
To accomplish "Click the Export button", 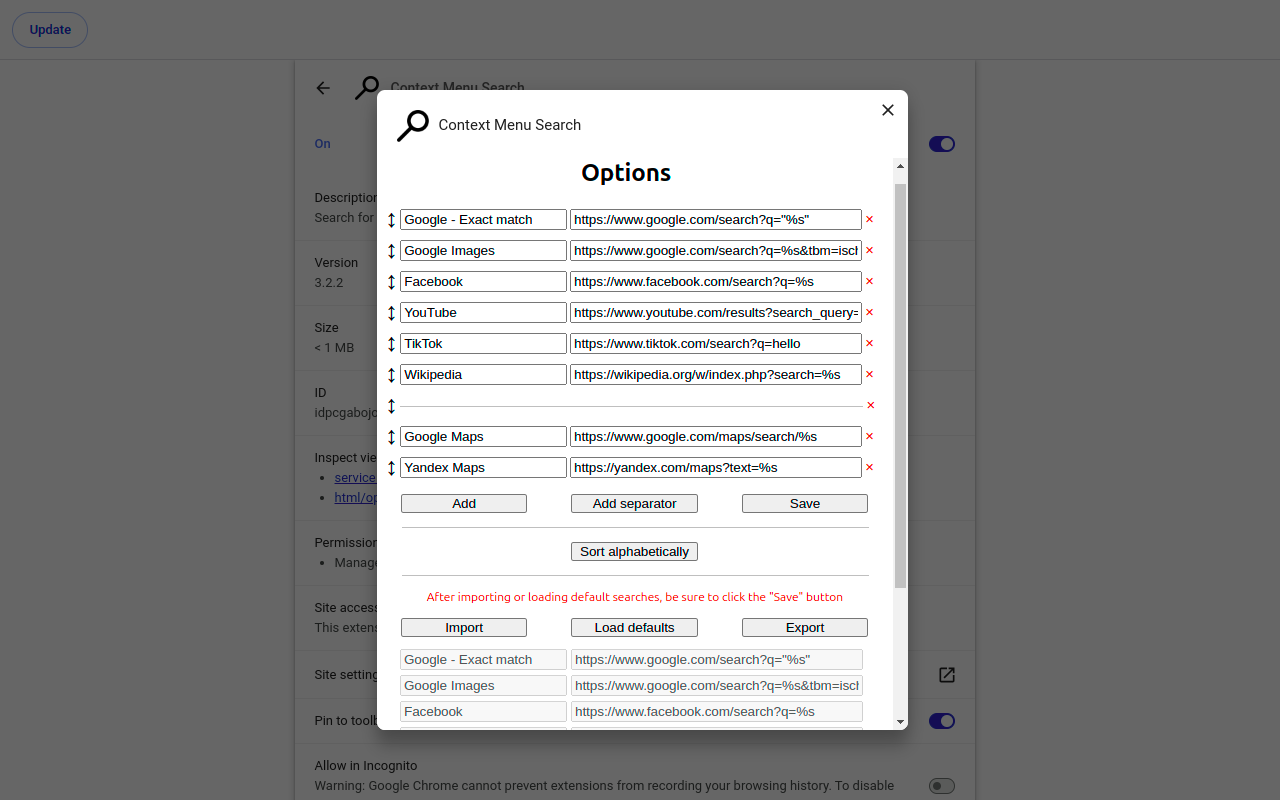I will pyautogui.click(x=805, y=628).
